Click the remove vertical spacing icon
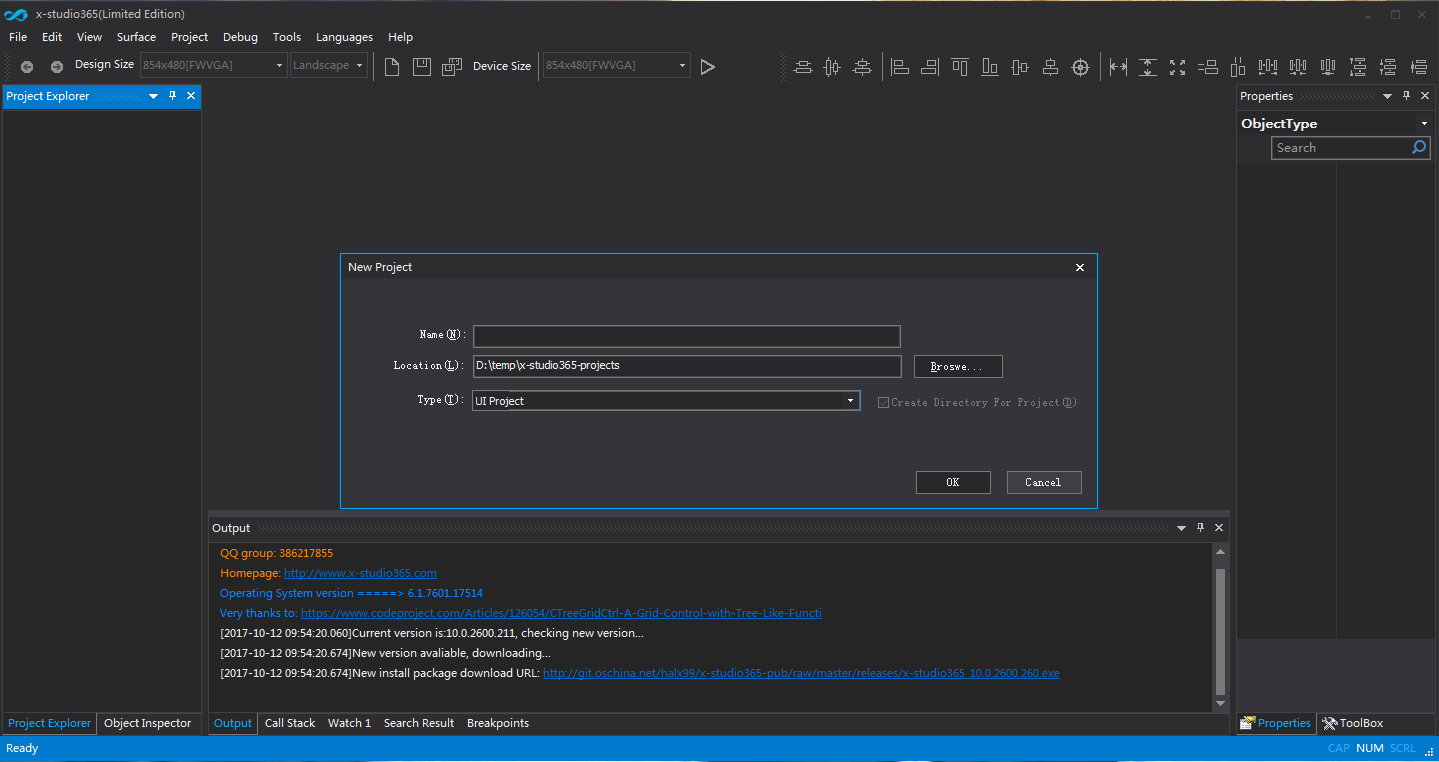1439x762 pixels. tap(1418, 67)
